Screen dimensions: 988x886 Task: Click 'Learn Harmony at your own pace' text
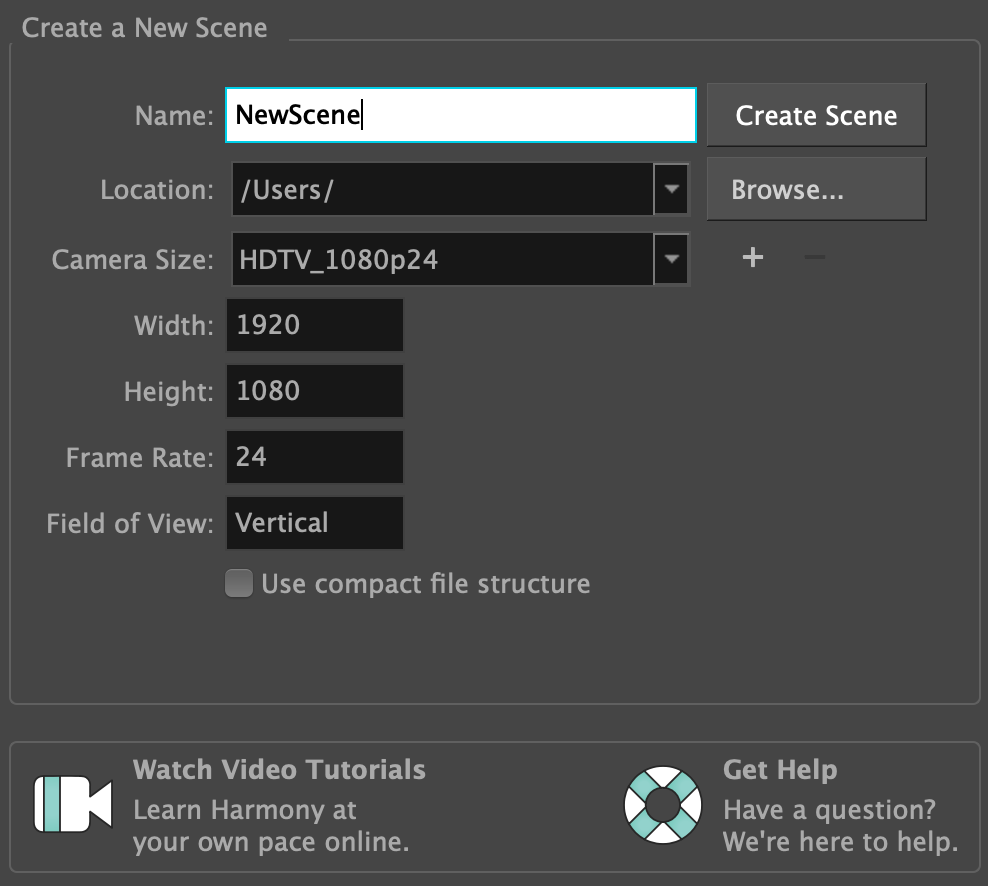271,826
